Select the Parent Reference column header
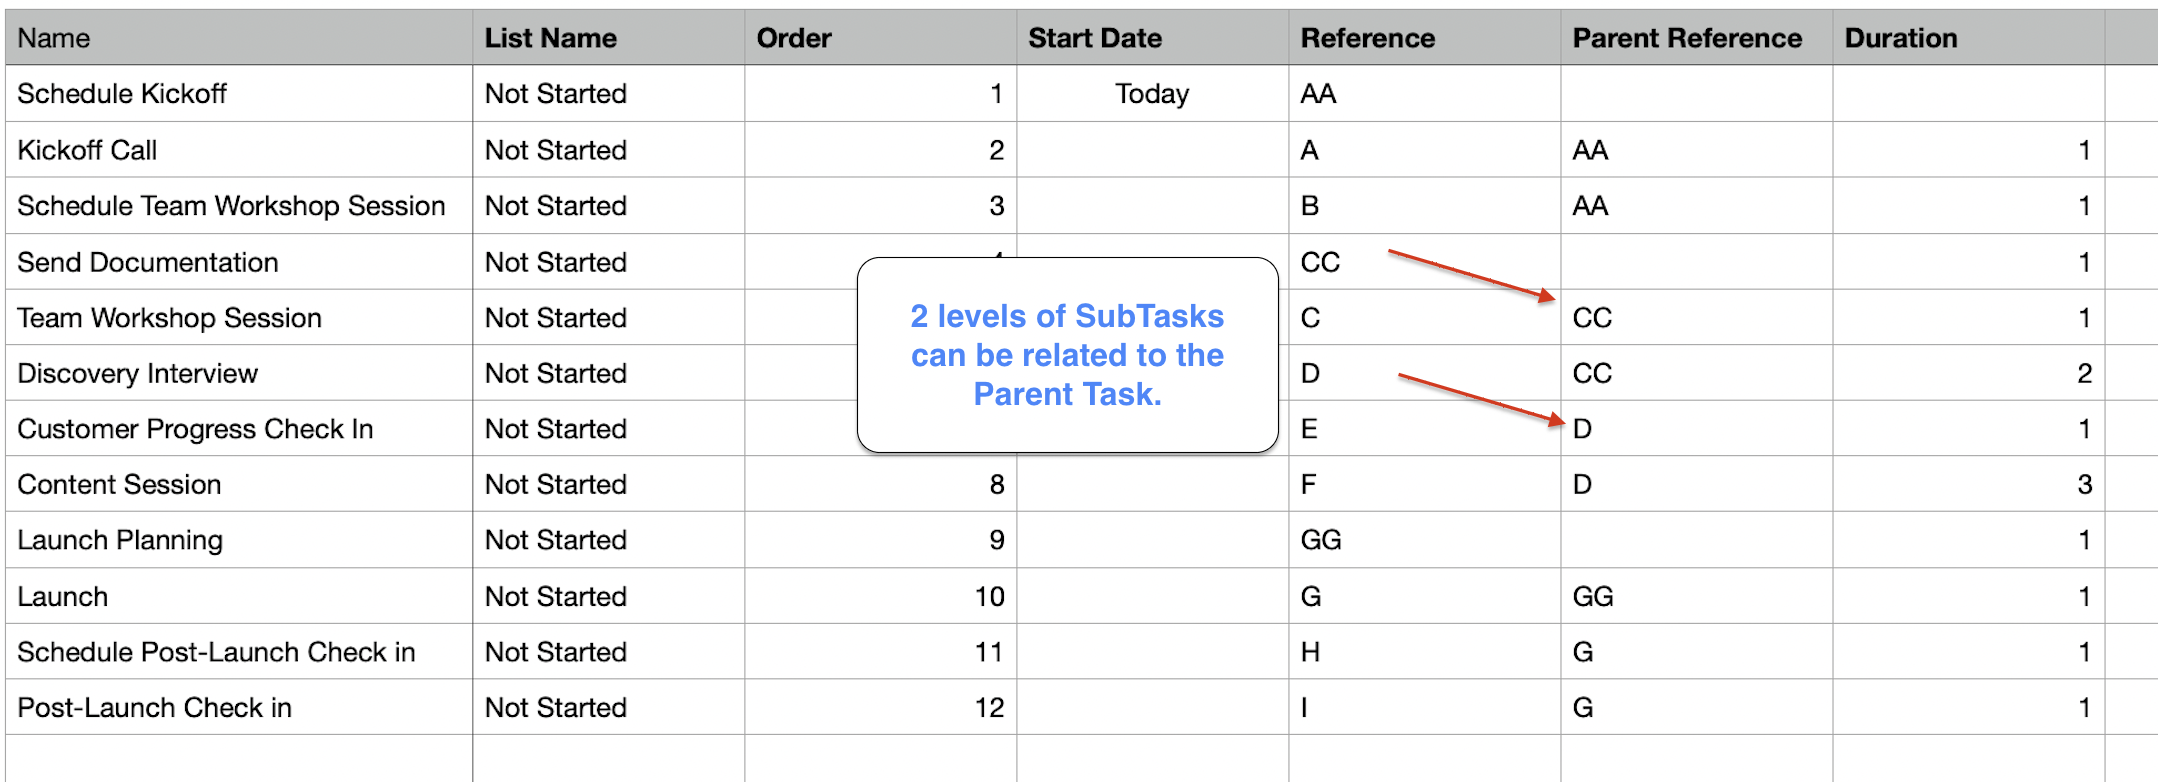The width and height of the screenshot is (2158, 782). (1696, 38)
